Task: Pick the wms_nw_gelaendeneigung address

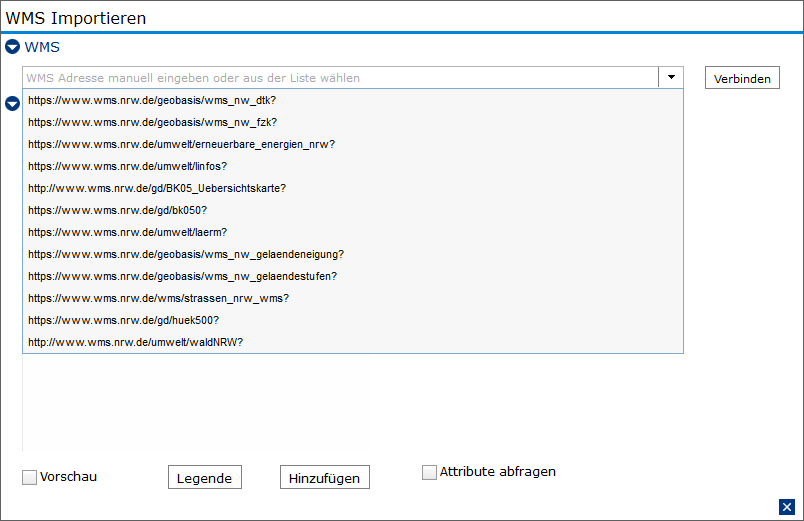Action: [x=353, y=255]
